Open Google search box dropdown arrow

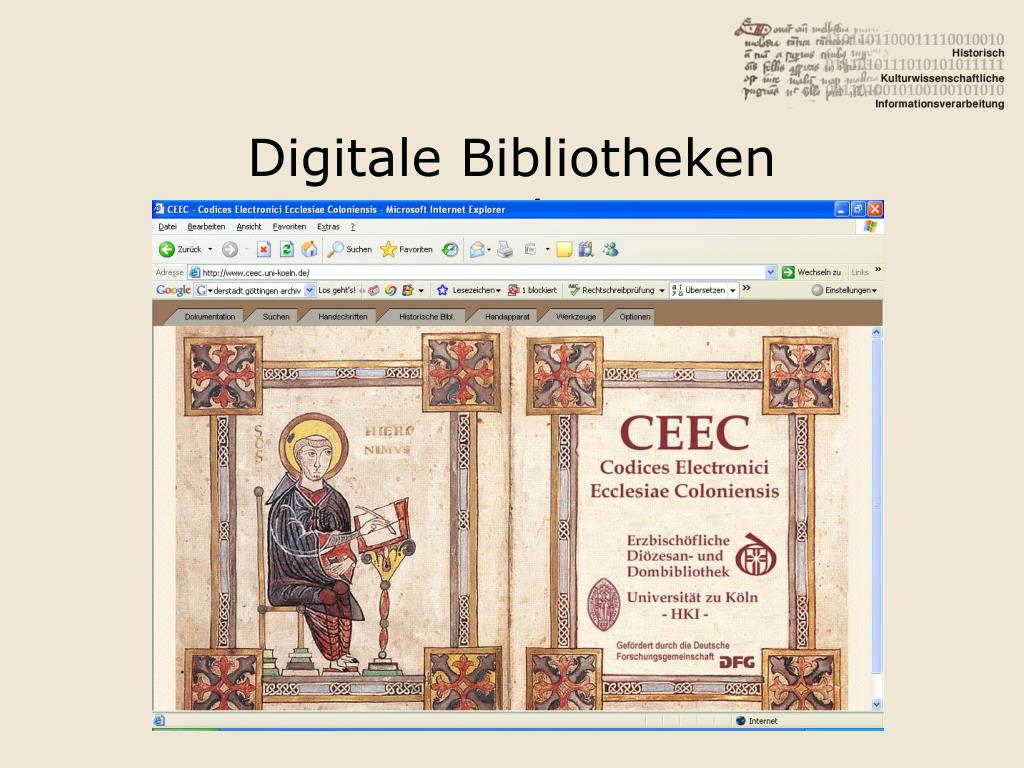pyautogui.click(x=310, y=290)
